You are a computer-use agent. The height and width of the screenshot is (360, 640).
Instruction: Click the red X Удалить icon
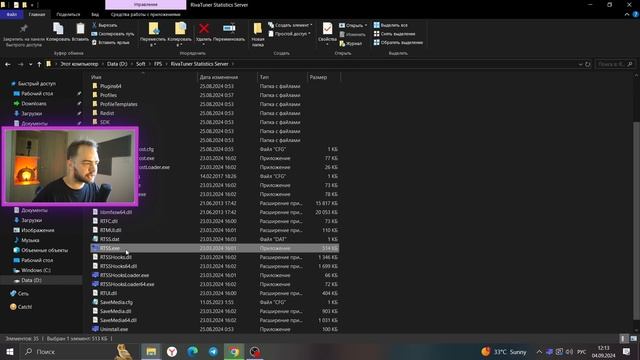pos(204,28)
